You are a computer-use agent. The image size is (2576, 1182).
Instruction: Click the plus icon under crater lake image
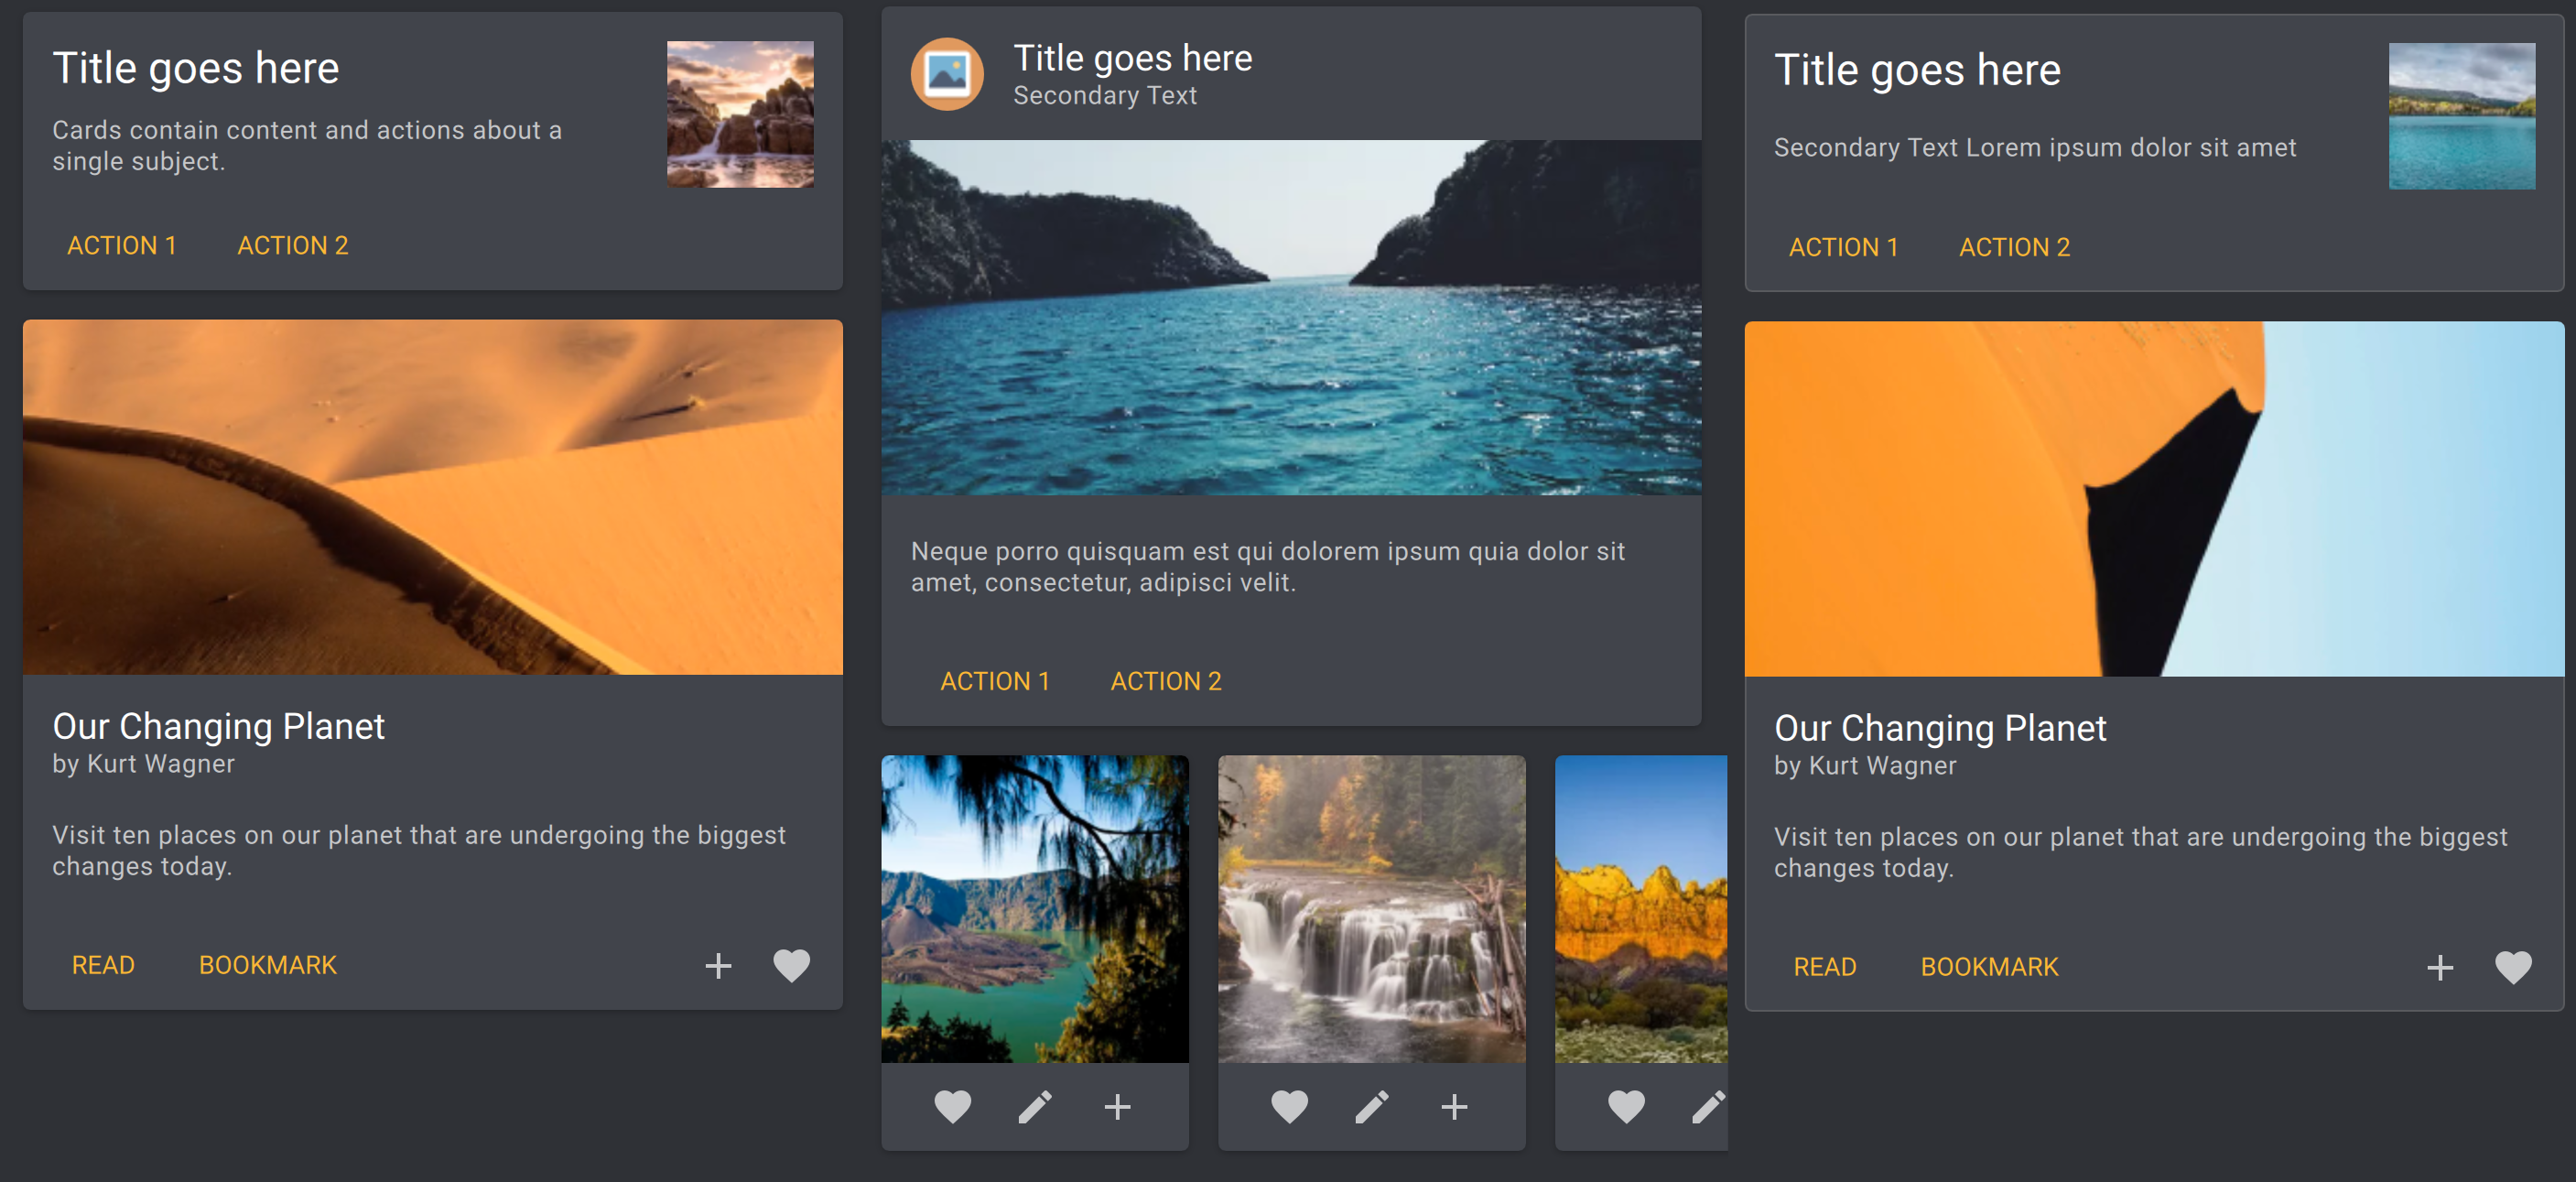[1117, 1106]
